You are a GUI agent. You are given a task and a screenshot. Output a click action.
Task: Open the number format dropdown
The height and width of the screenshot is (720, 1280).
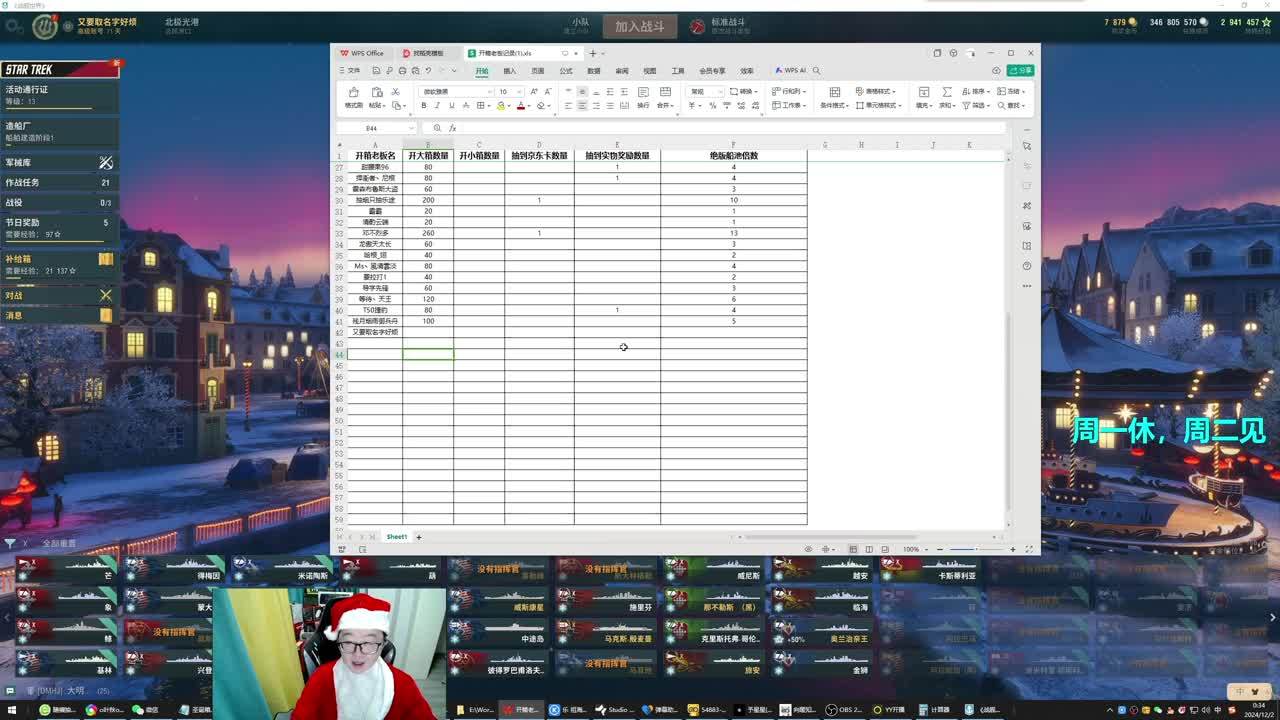(x=705, y=92)
